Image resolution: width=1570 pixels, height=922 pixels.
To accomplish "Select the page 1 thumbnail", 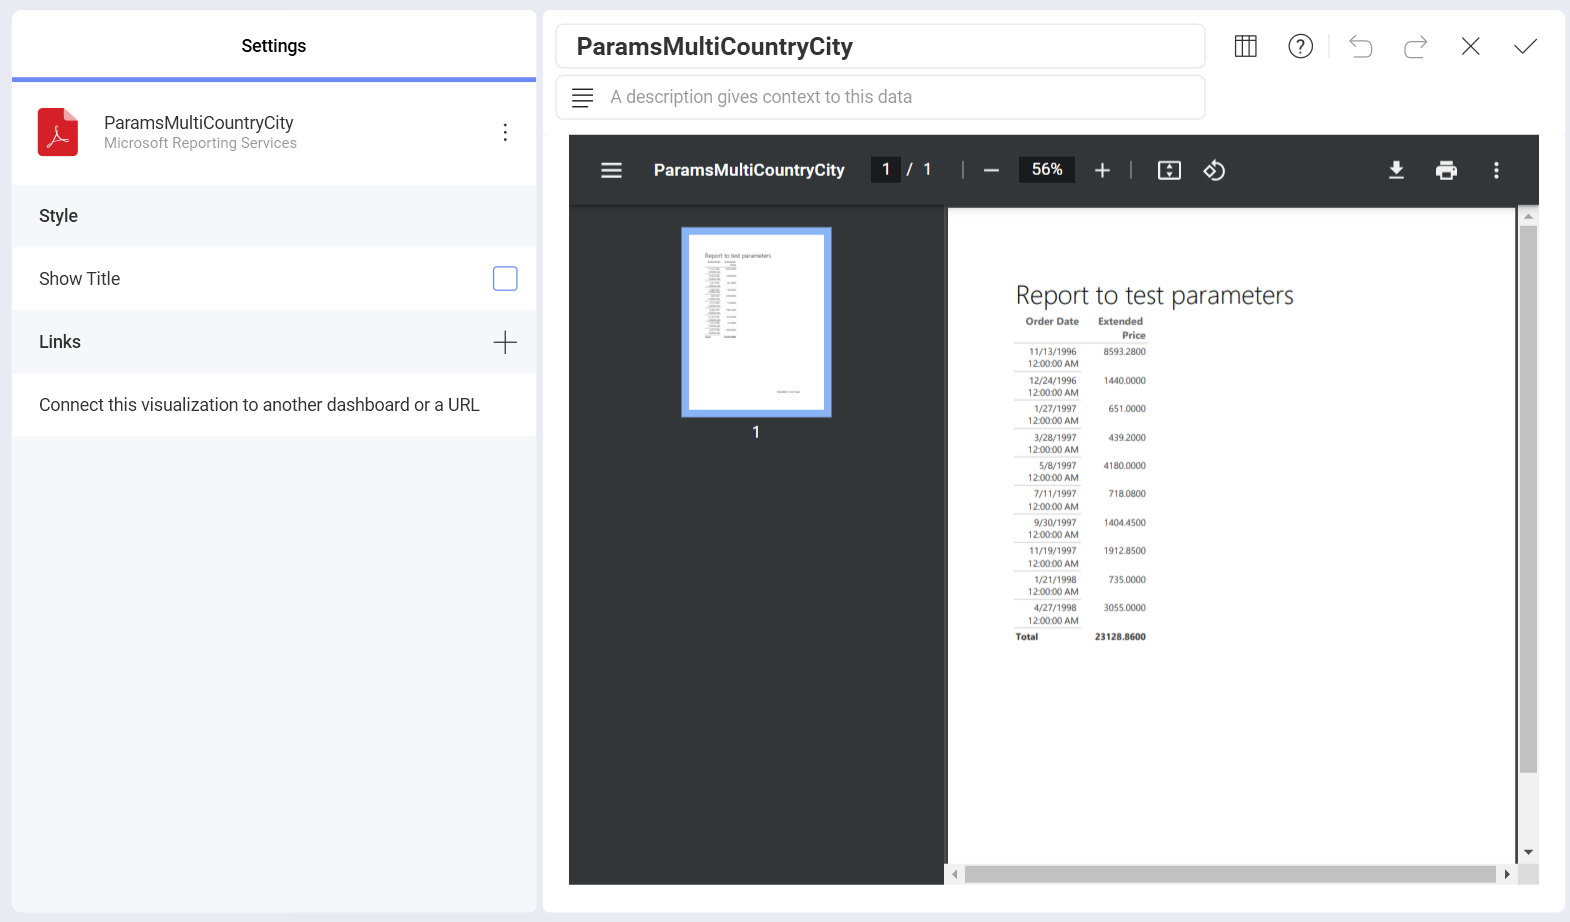I will tap(756, 322).
